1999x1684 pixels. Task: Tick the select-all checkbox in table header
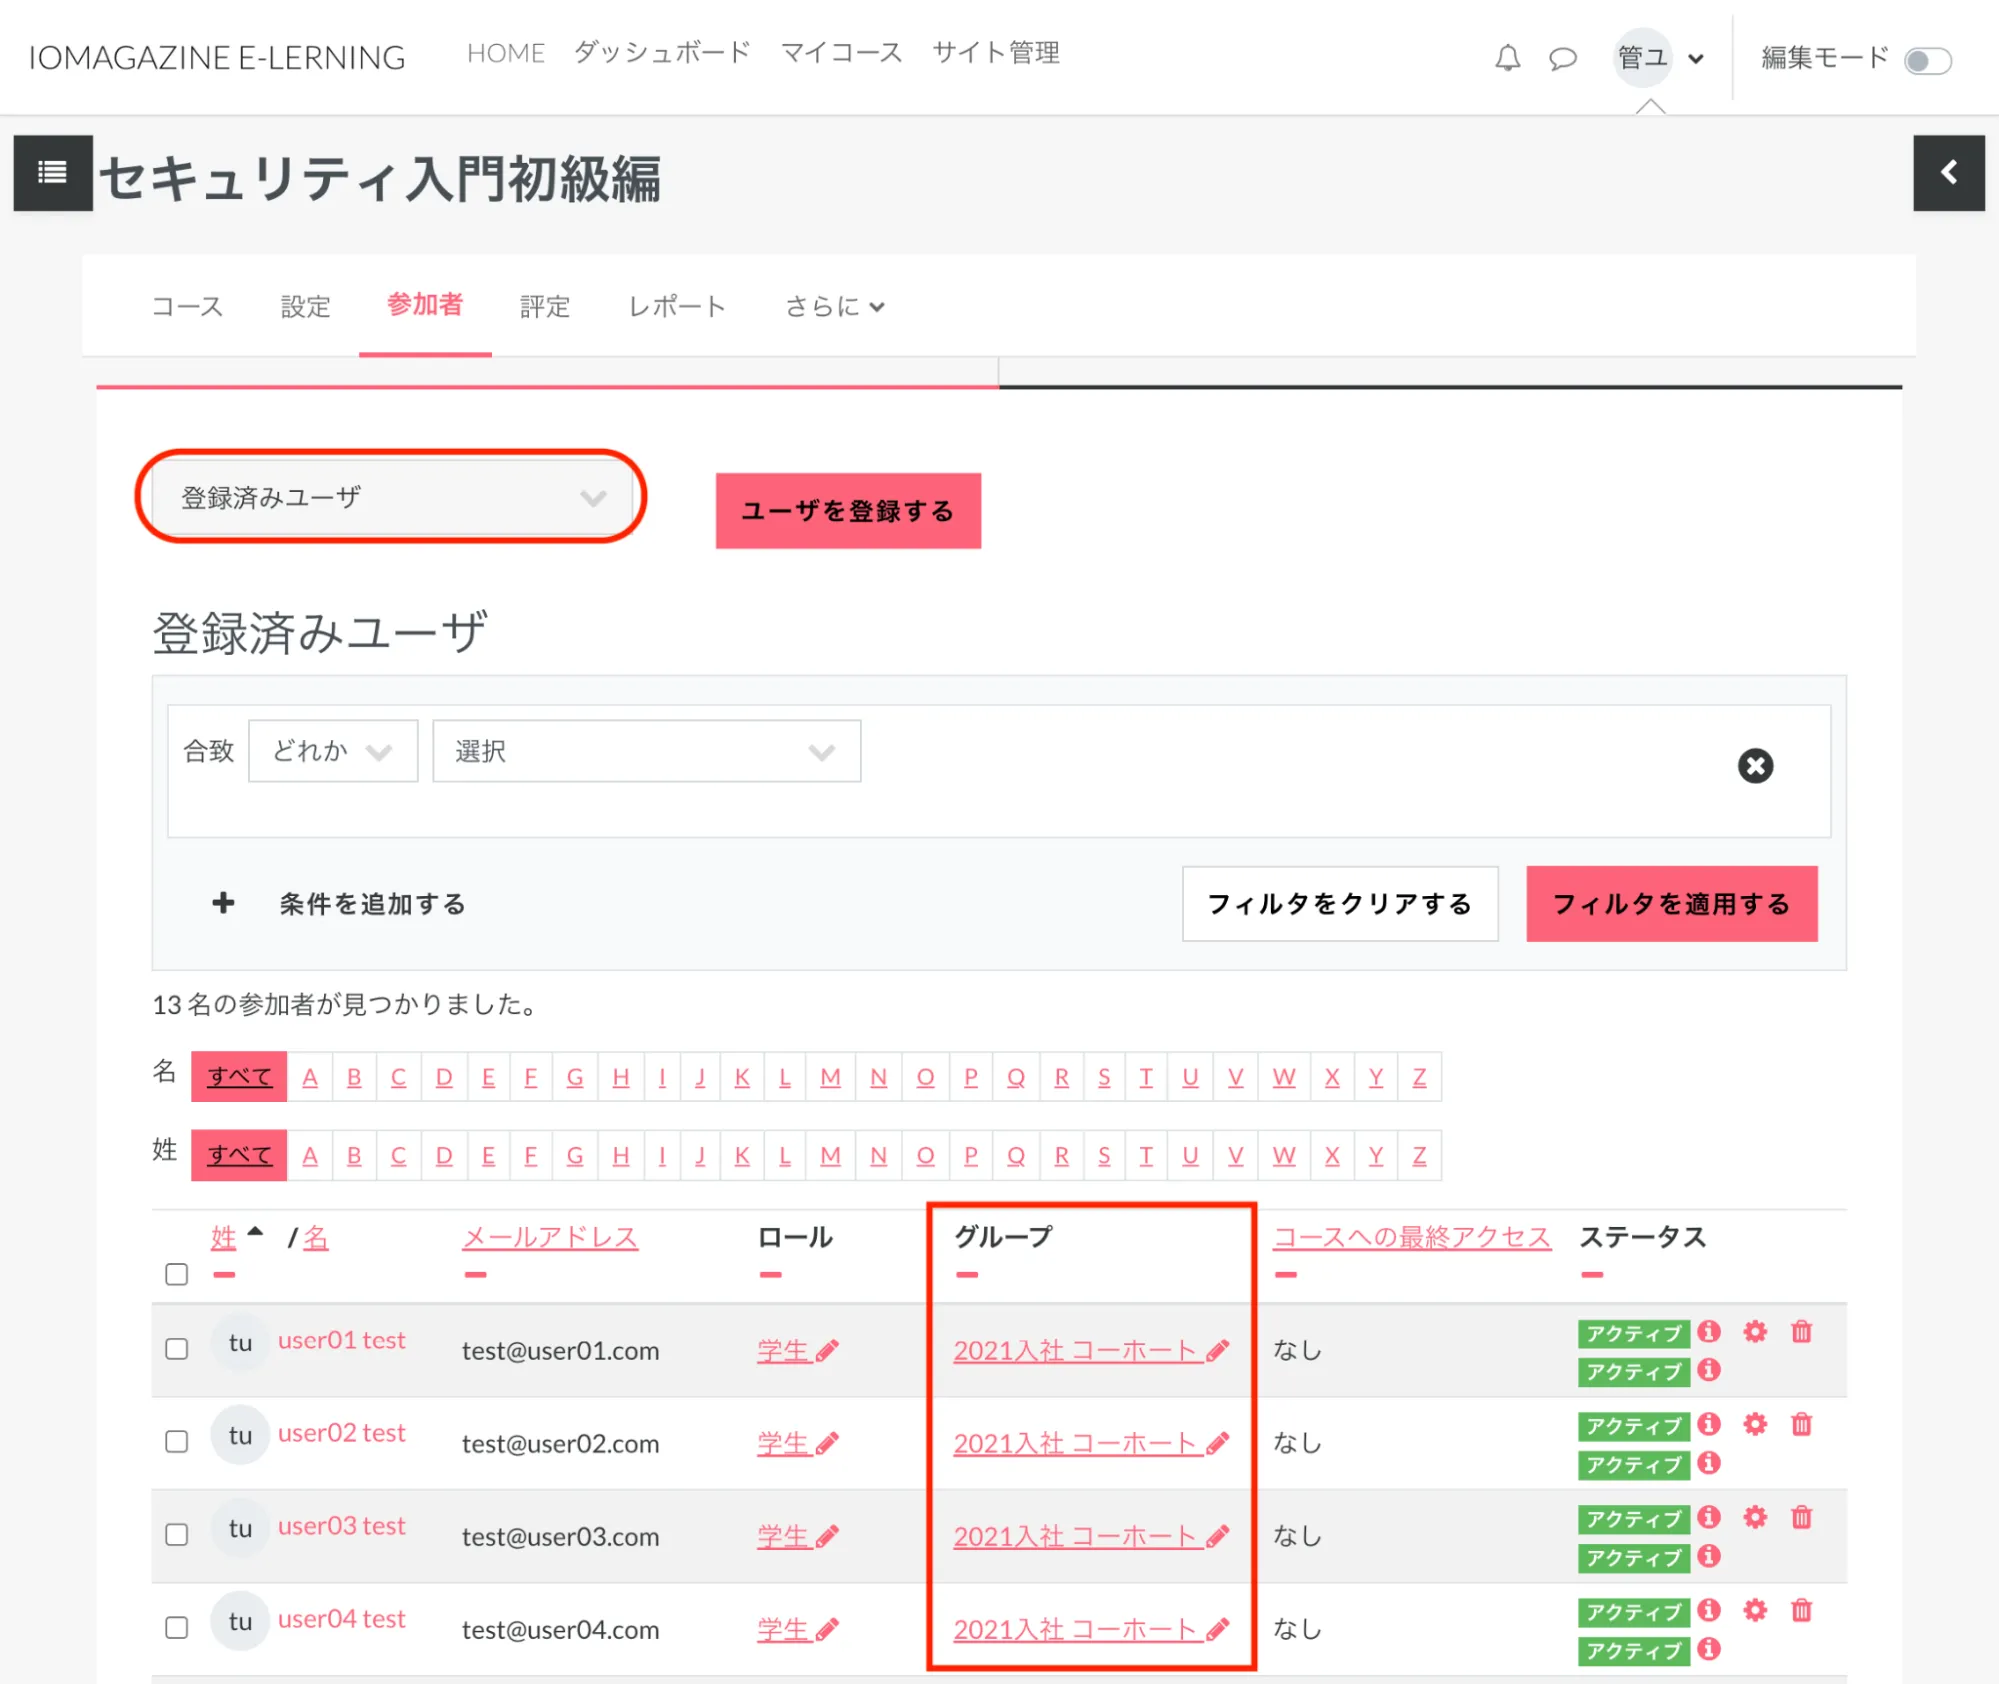177,1274
